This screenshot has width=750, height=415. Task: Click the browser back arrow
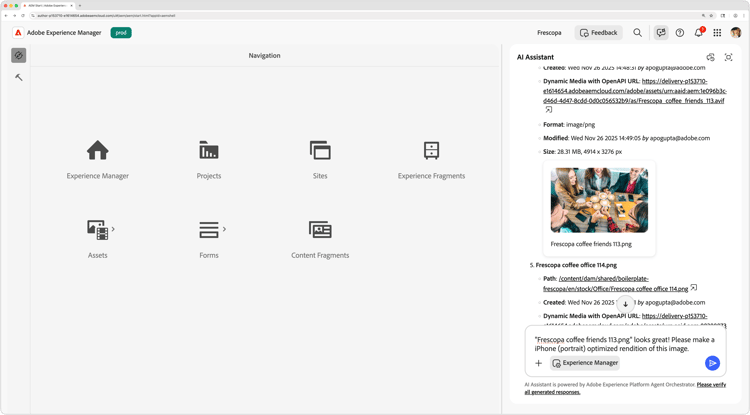click(x=6, y=15)
